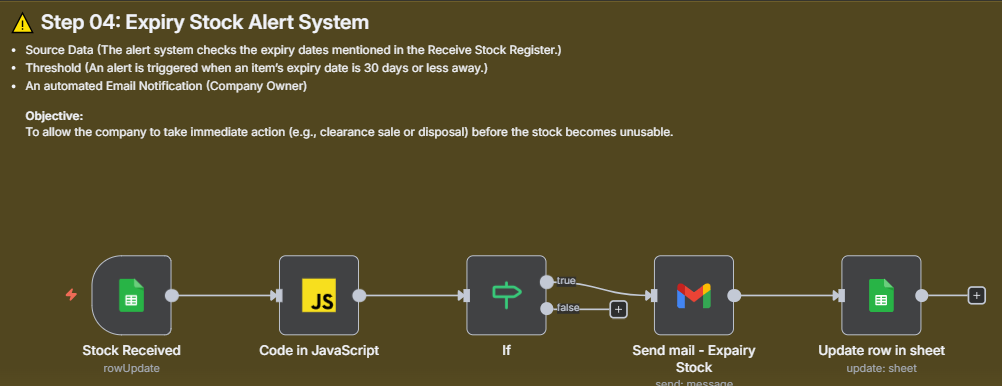Click the 'If' node label

506,350
